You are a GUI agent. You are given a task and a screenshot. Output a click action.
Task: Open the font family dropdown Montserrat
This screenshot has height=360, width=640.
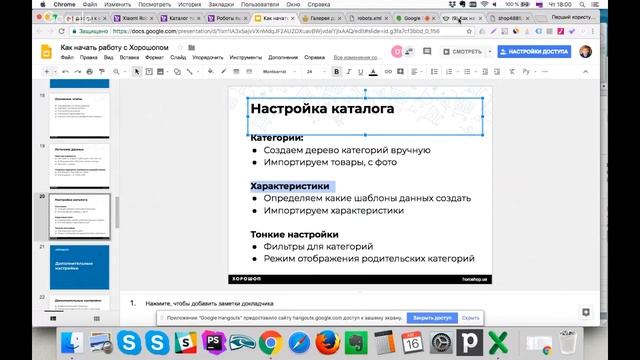click(279, 72)
